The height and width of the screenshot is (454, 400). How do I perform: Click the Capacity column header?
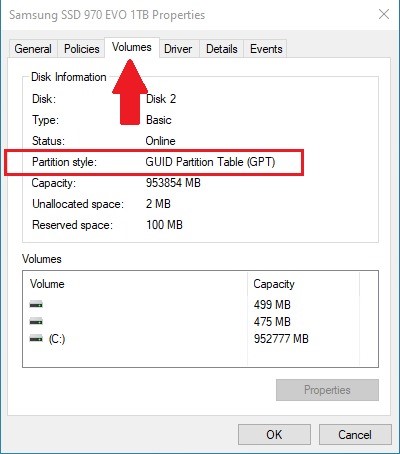pyautogui.click(x=274, y=284)
